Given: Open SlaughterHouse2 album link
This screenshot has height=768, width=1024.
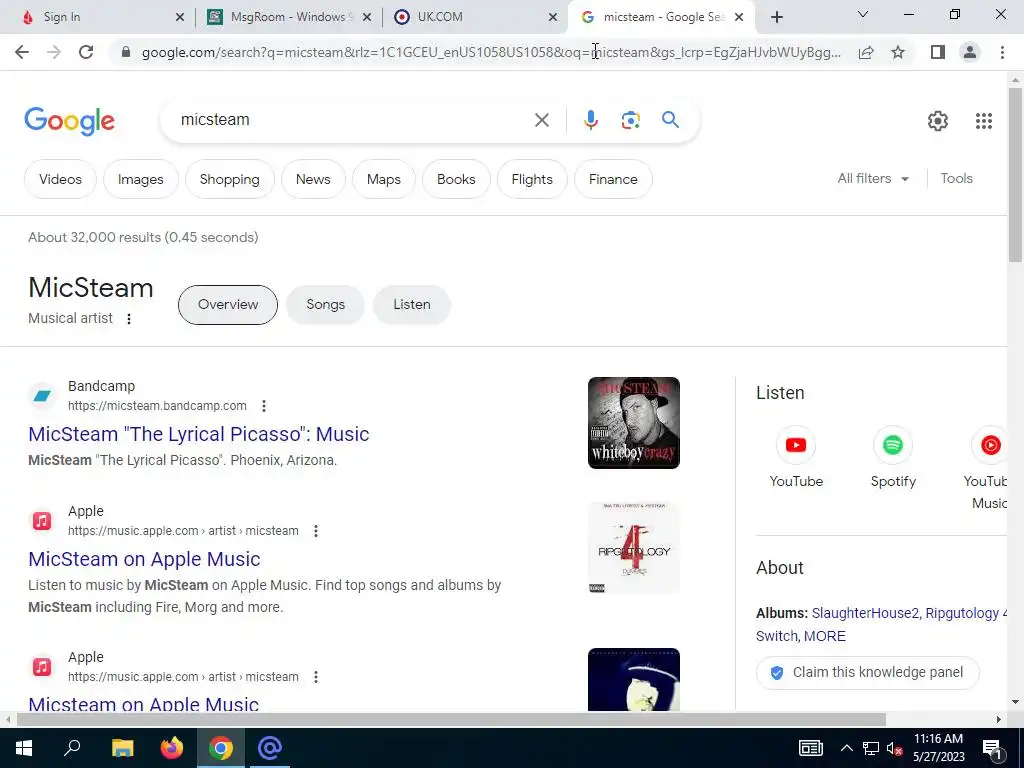Looking at the screenshot, I should [x=865, y=613].
